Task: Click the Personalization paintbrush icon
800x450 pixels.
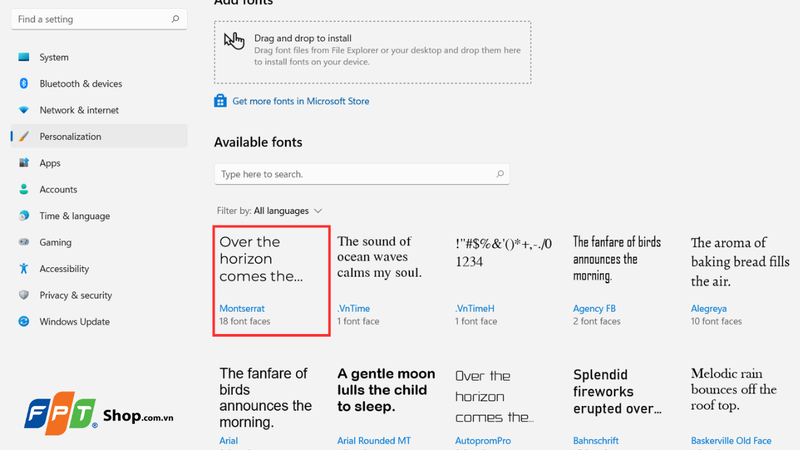Action: tap(24, 137)
